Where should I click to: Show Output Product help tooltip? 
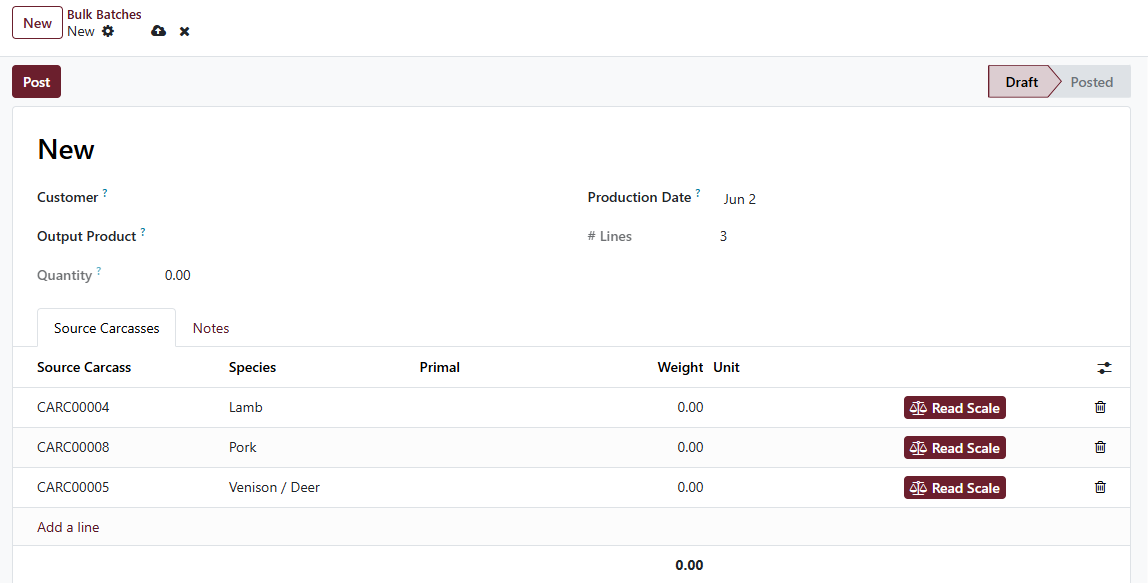143,232
